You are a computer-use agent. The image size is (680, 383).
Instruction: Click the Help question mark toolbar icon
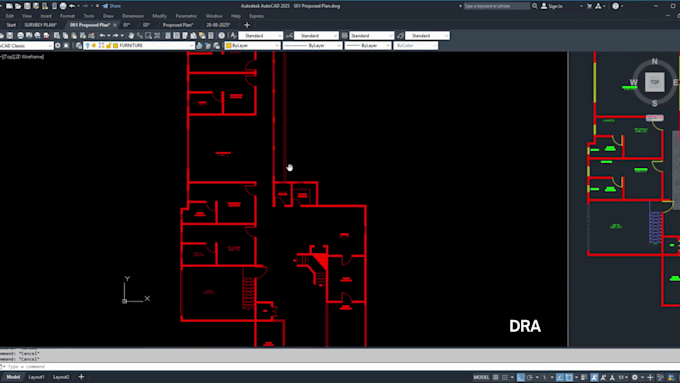(222, 36)
